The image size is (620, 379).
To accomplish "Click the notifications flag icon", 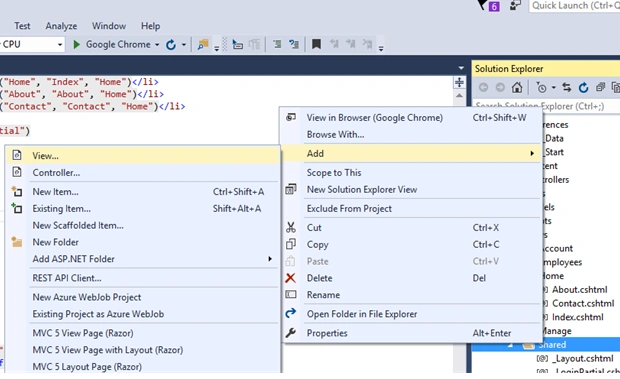I will (483, 5).
